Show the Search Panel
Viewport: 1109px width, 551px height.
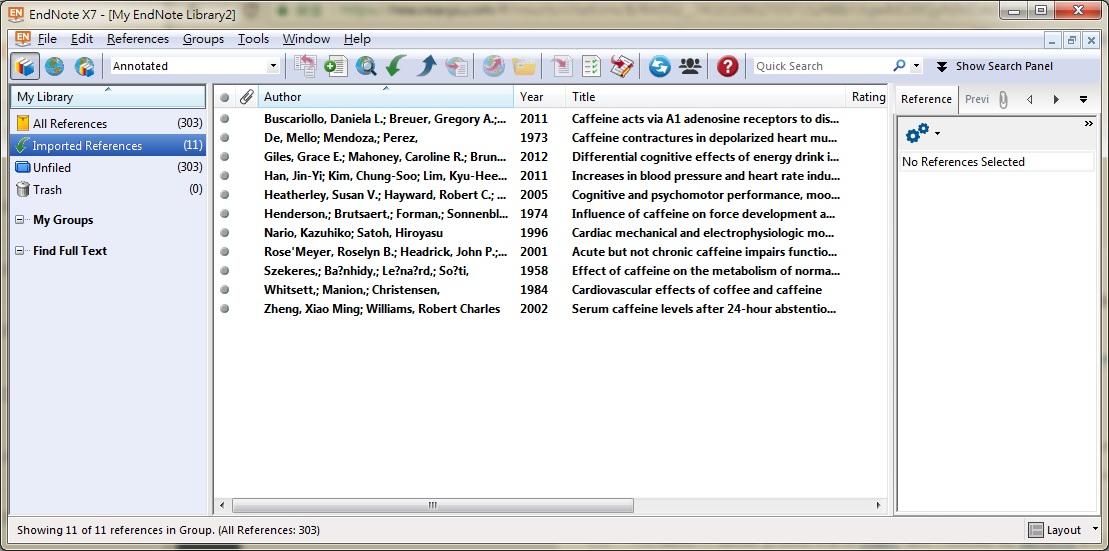click(x=994, y=66)
